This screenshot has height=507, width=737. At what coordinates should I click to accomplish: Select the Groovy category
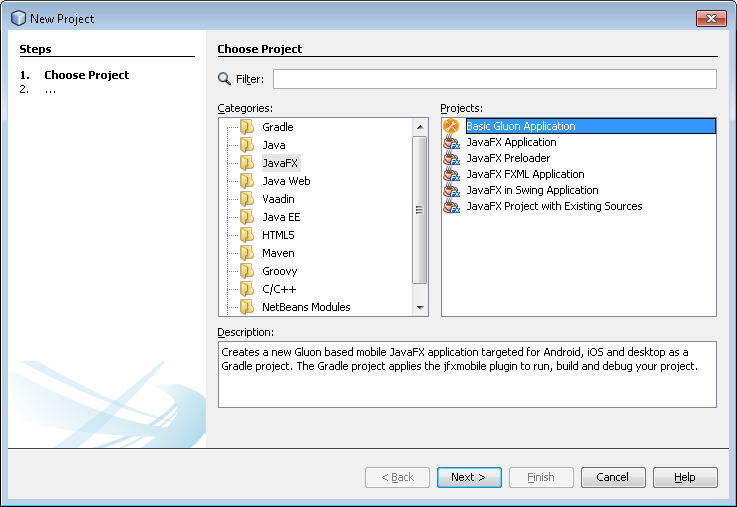click(x=280, y=271)
